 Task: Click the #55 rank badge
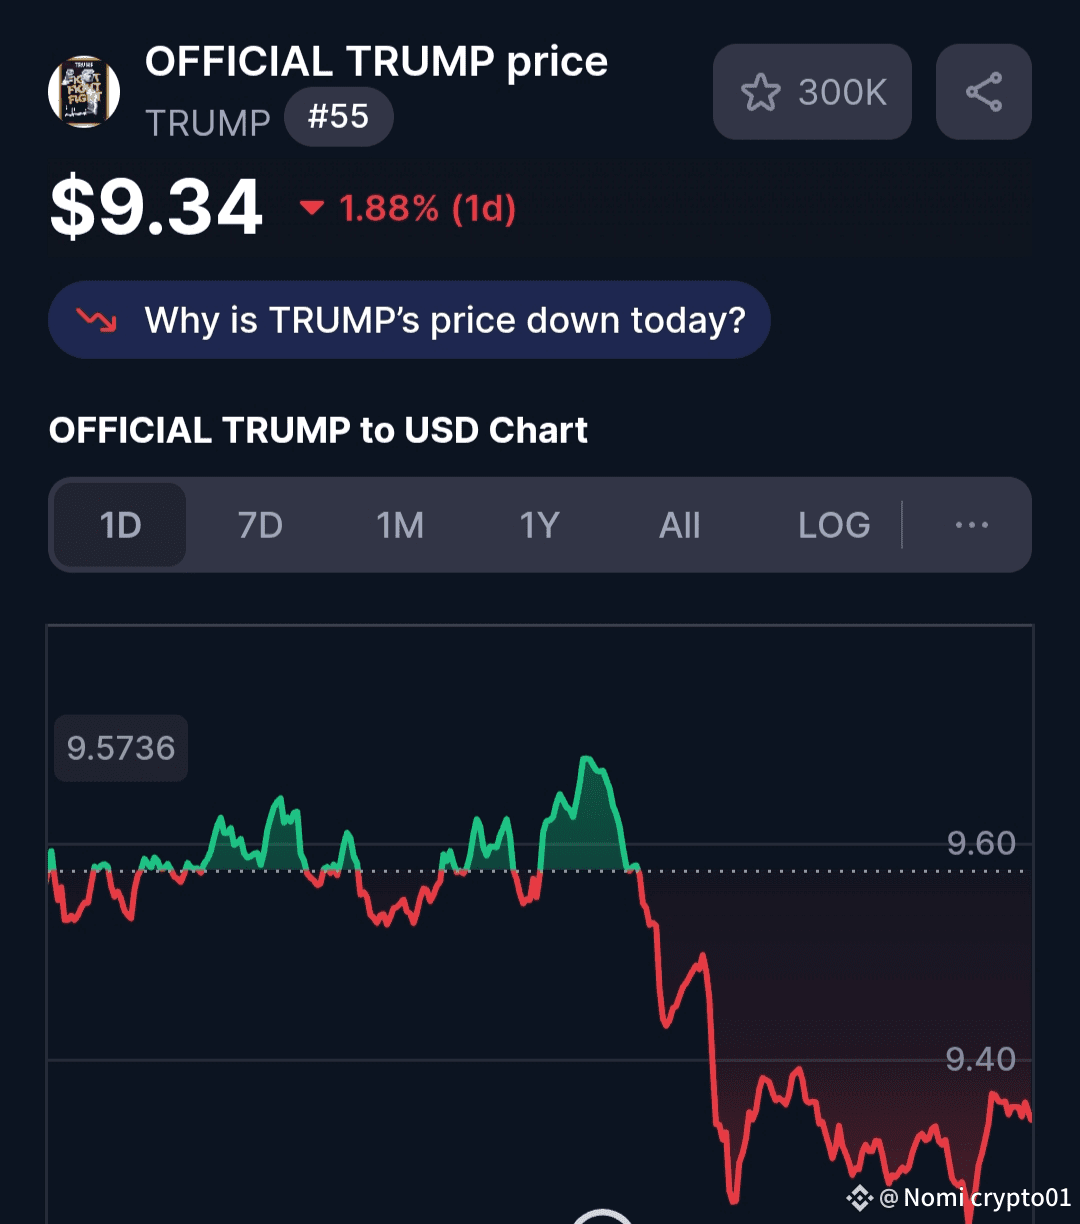tap(338, 118)
